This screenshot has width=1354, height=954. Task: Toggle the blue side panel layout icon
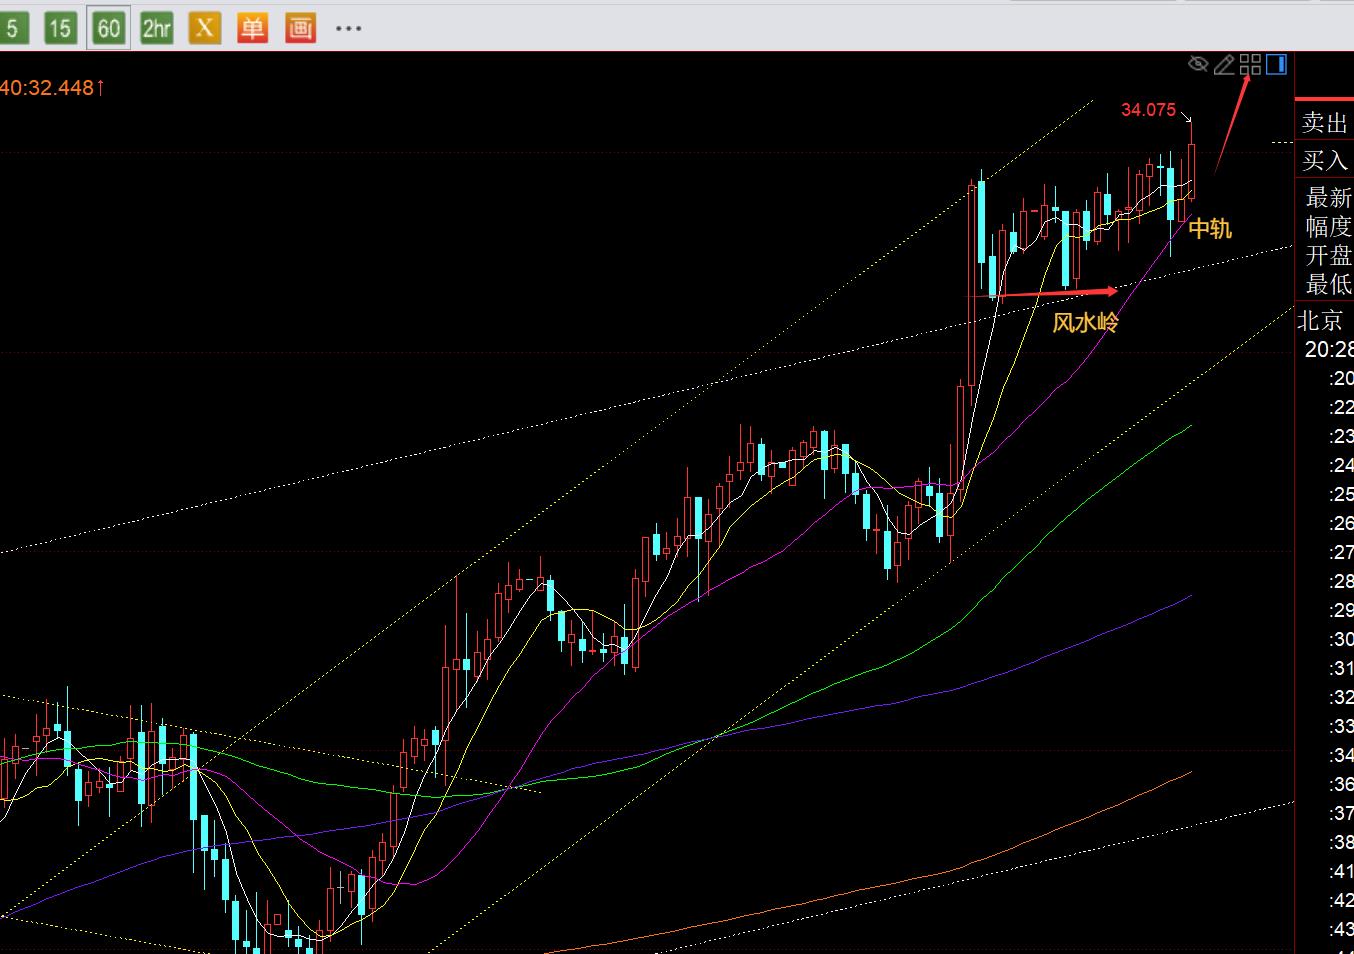tap(1276, 65)
